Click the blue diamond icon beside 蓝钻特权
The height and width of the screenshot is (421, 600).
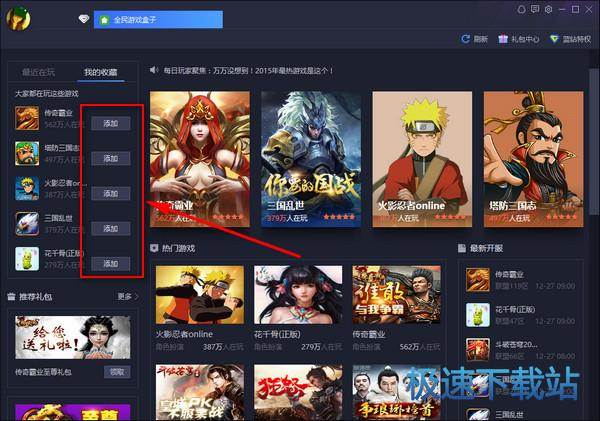[x=554, y=39]
